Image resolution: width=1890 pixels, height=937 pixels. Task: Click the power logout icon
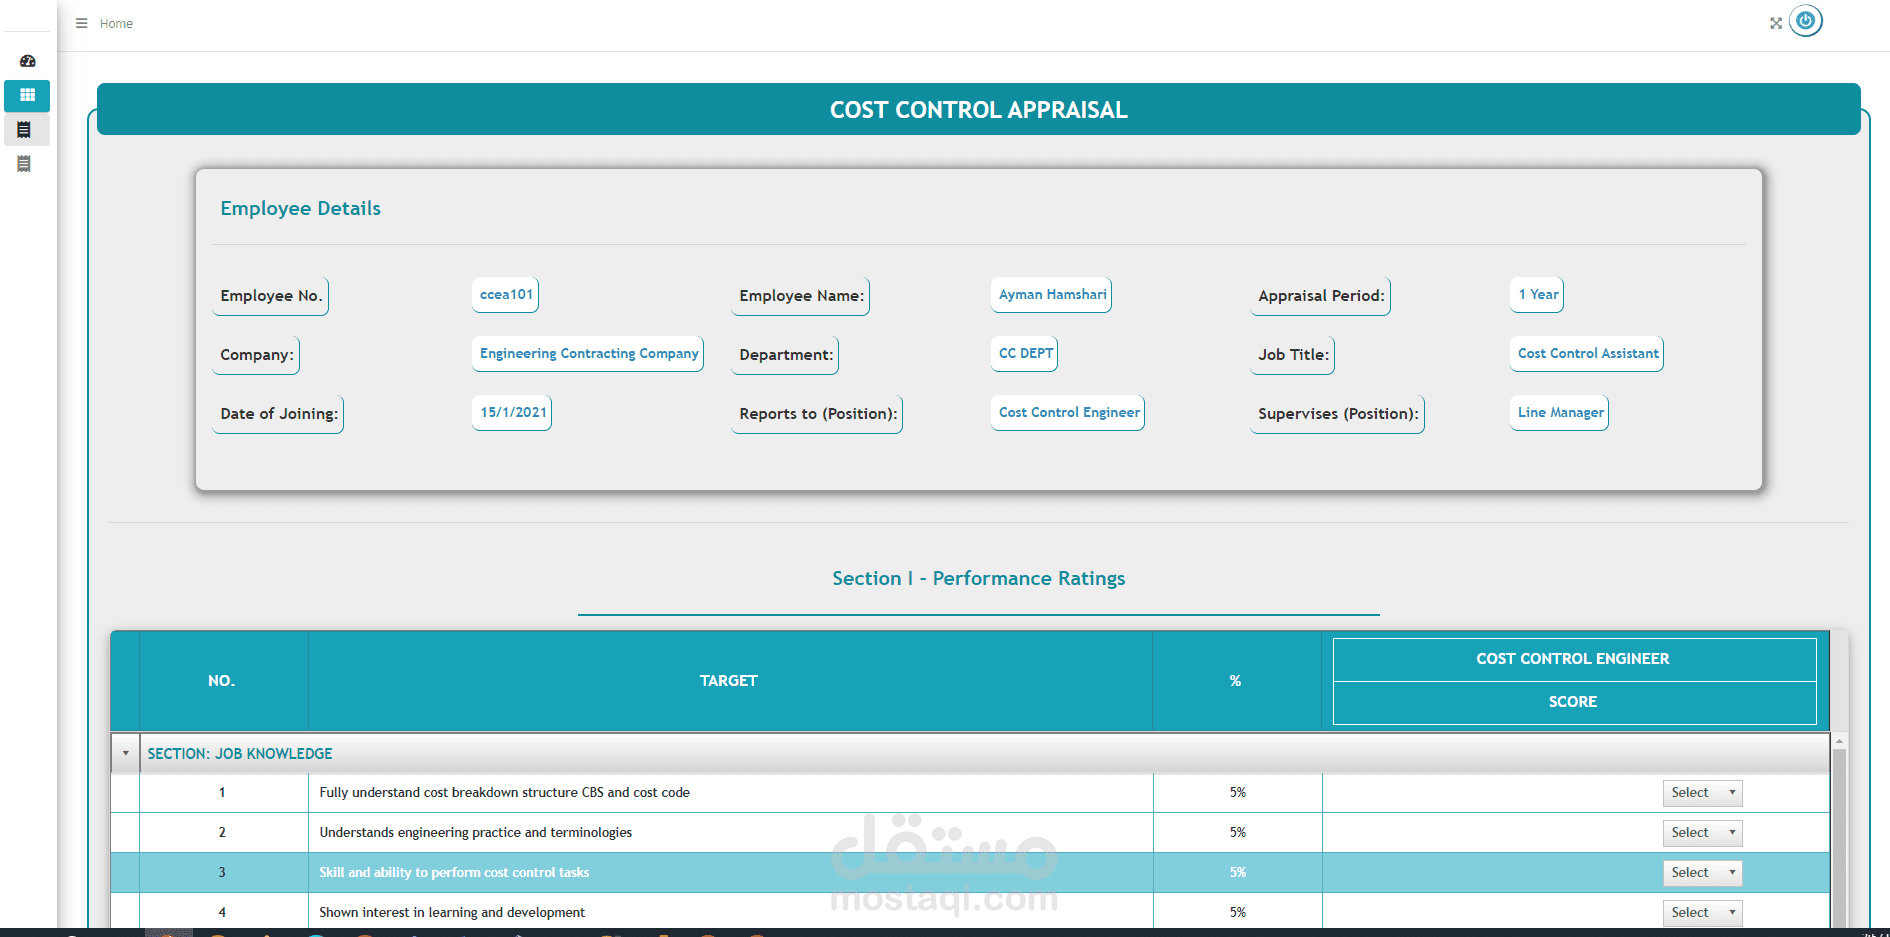pos(1805,20)
